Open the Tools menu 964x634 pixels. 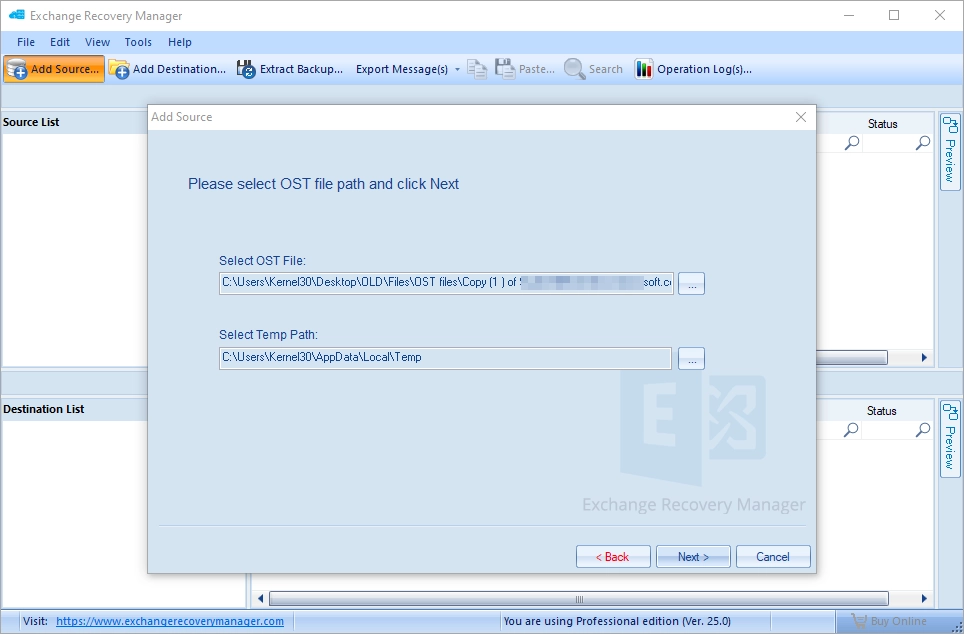click(138, 42)
